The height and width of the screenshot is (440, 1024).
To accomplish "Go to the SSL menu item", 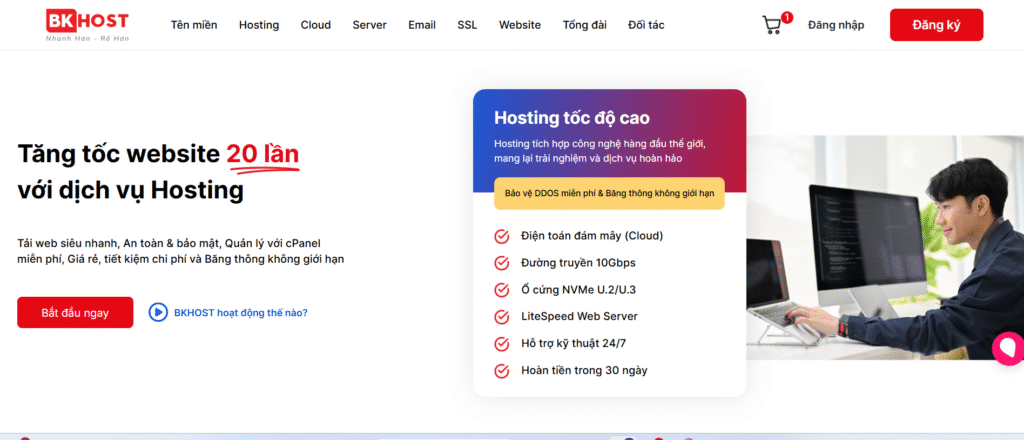I will click(467, 25).
